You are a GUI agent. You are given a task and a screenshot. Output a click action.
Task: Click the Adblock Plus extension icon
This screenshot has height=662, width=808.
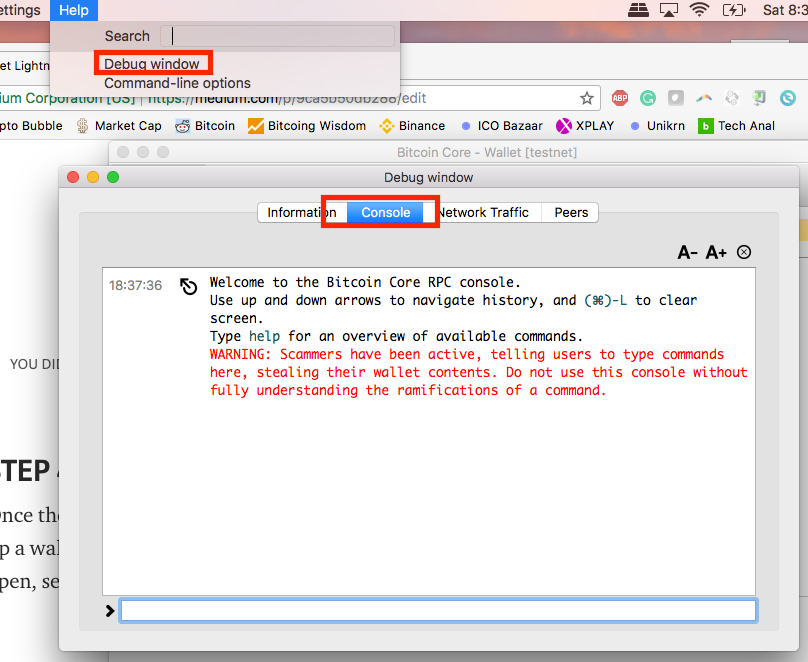620,98
